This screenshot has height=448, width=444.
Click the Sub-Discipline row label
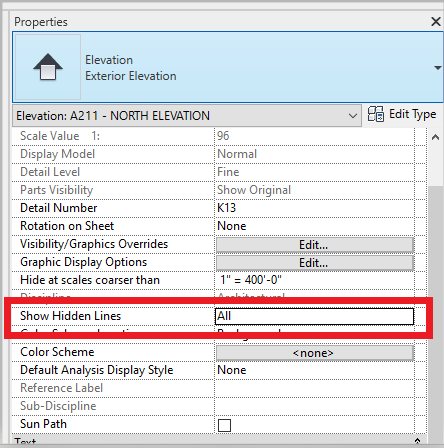[x=58, y=406]
